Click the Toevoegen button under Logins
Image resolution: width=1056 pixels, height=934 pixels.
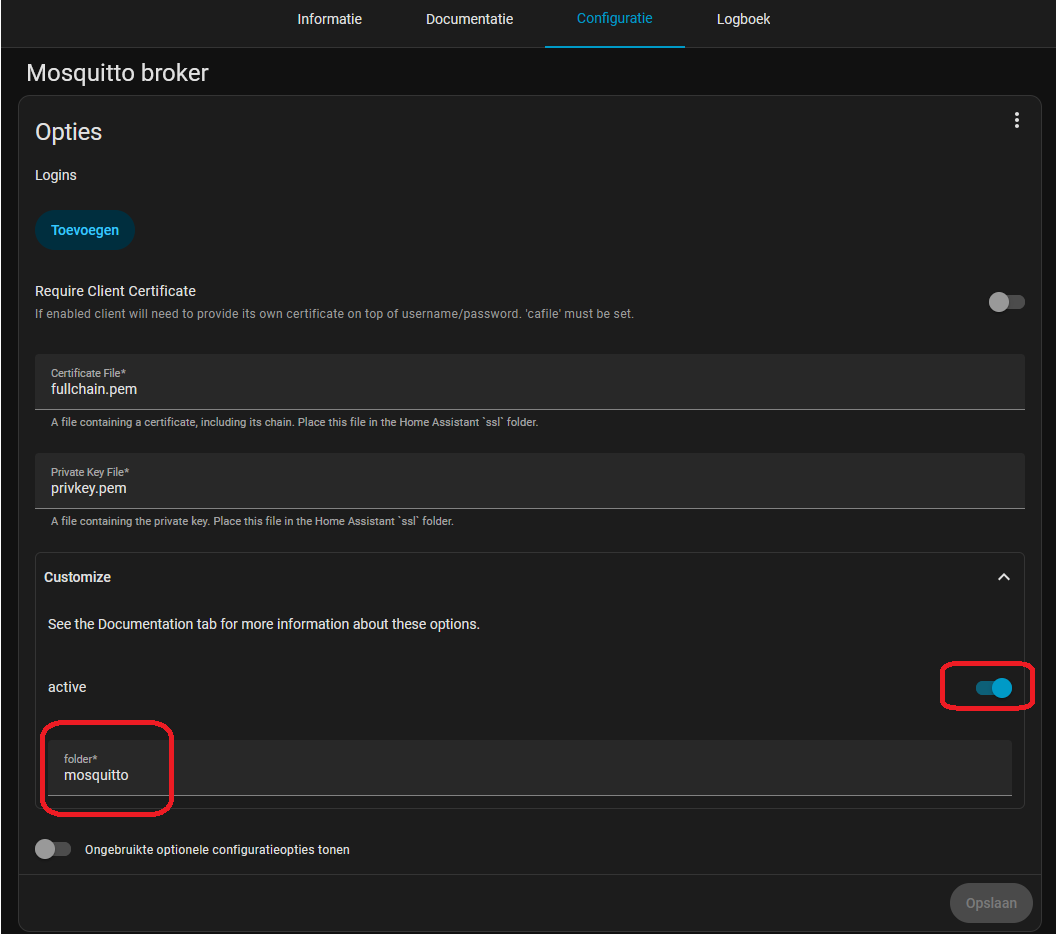[x=85, y=230]
